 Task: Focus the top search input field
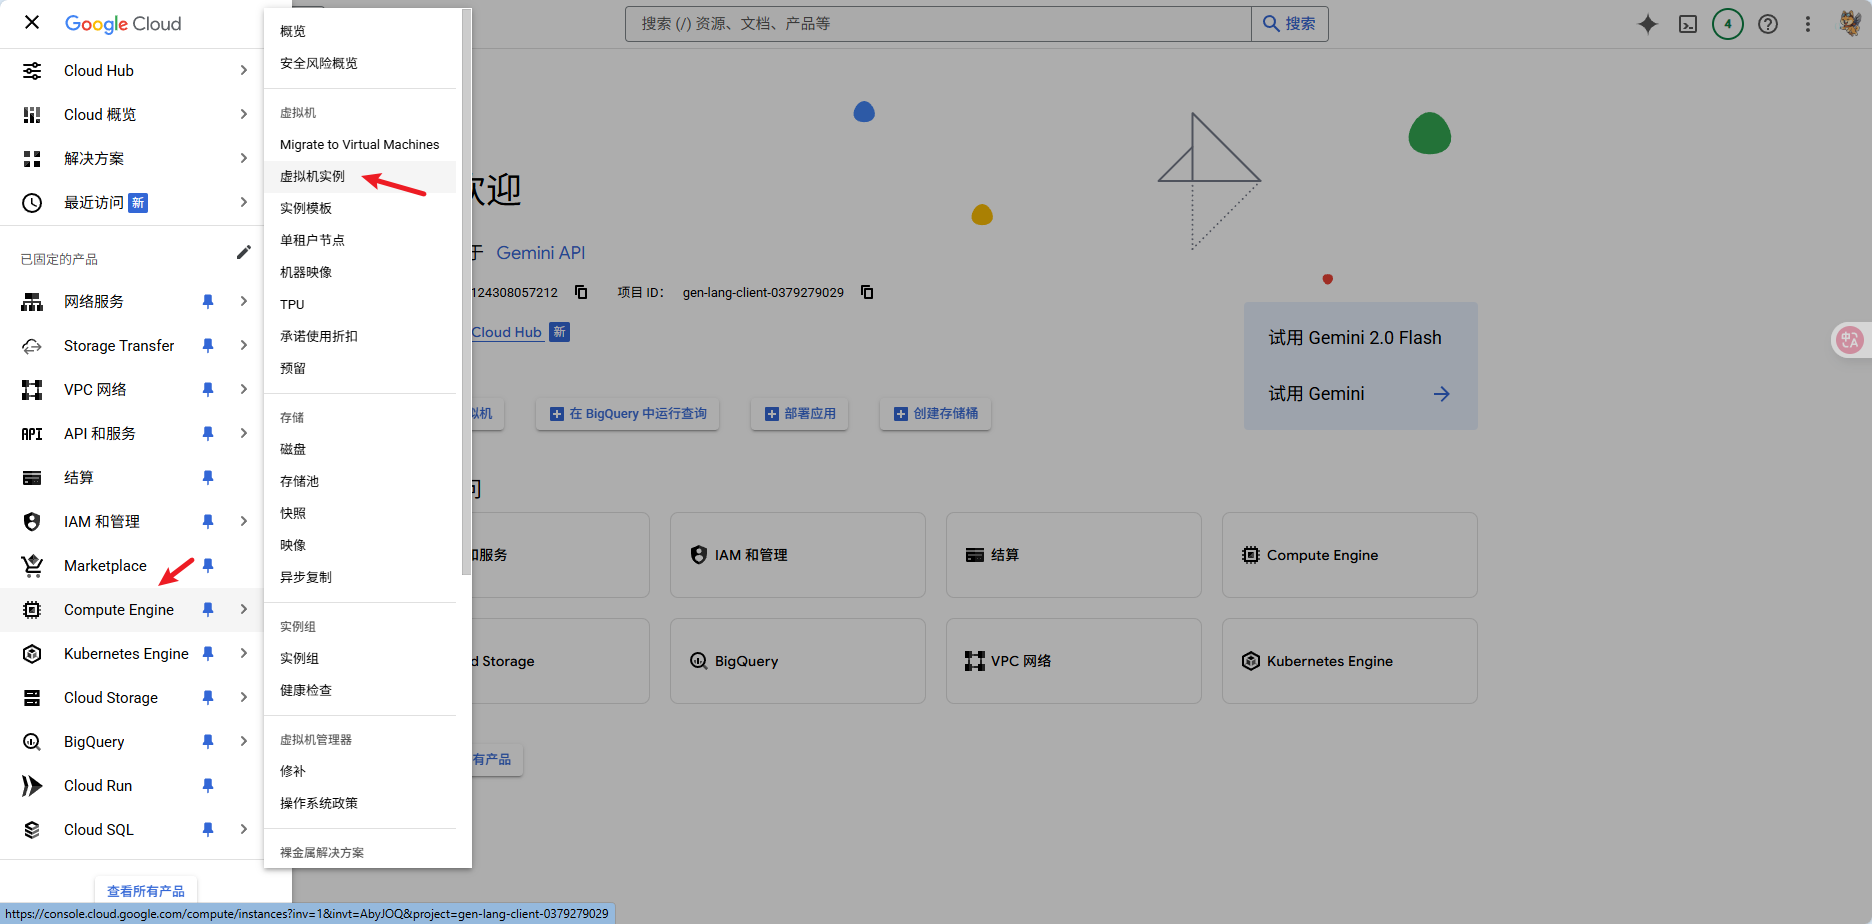(938, 24)
